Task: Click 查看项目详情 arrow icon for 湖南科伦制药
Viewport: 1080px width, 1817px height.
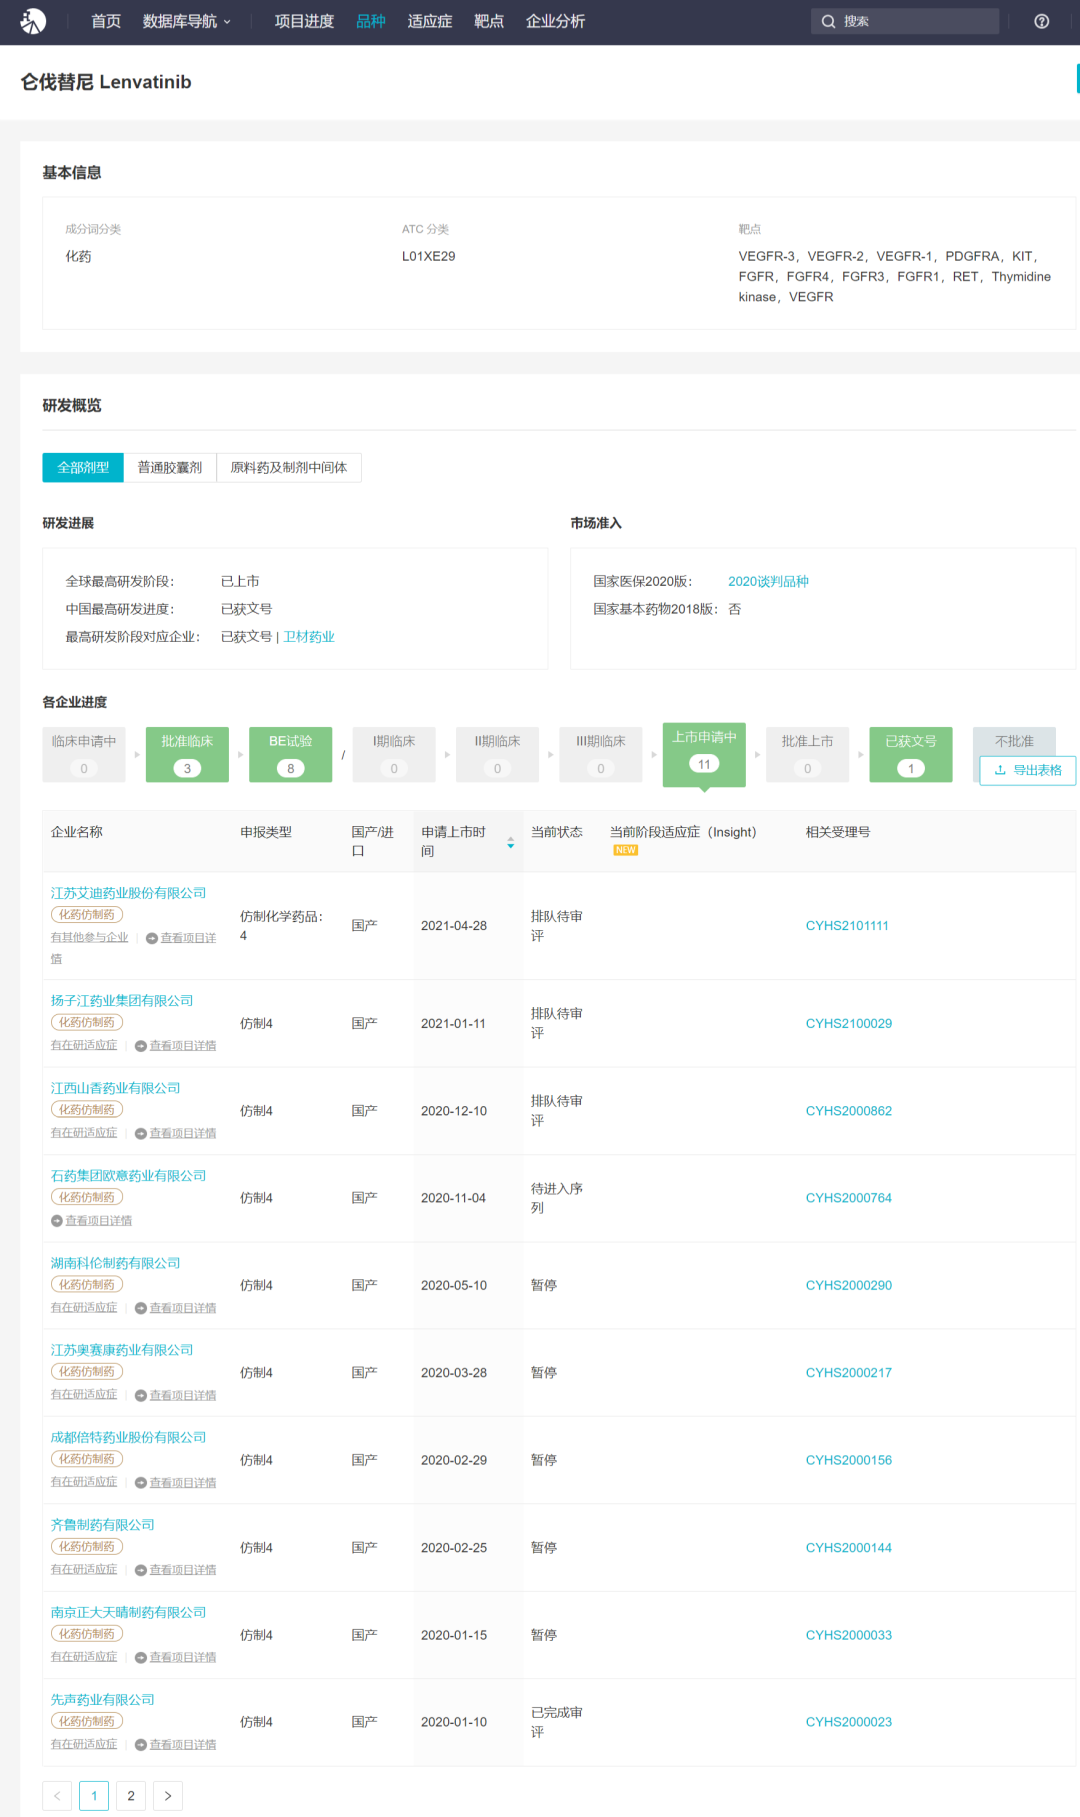Action: point(141,1308)
